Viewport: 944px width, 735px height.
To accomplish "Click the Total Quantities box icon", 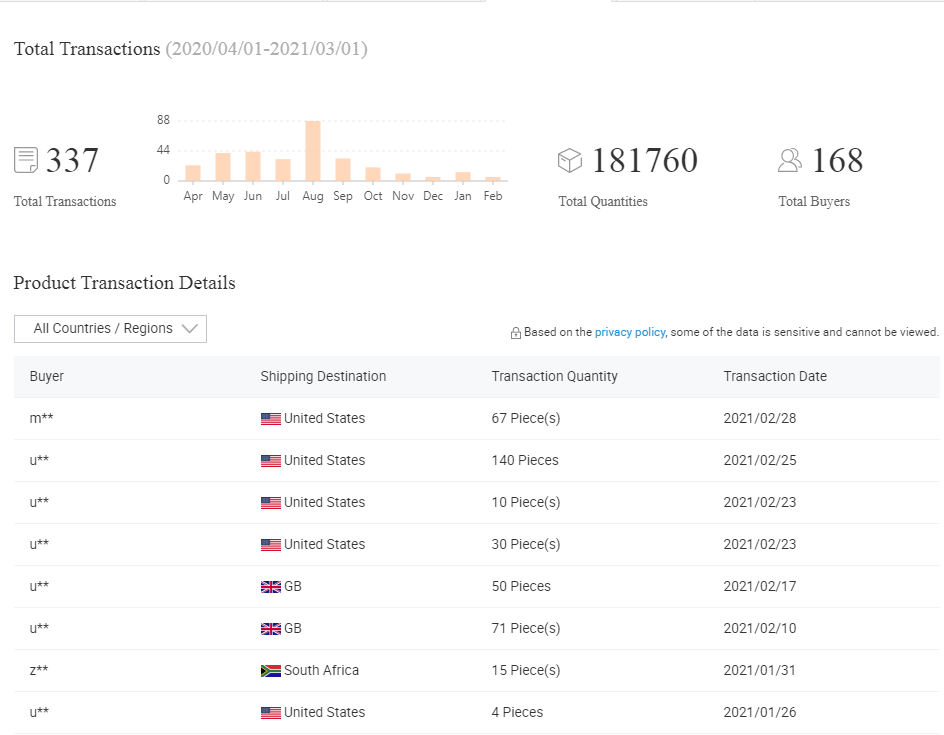I will (570, 160).
